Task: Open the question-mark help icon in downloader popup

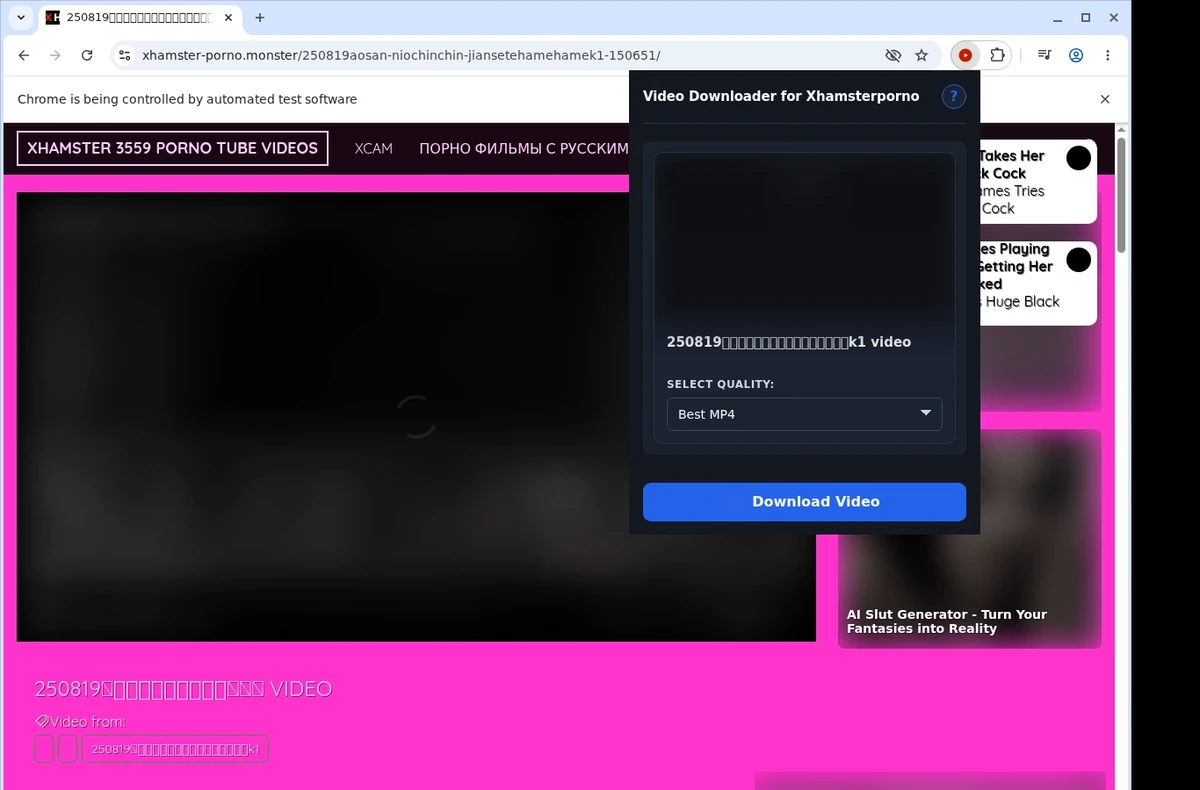Action: pyautogui.click(x=953, y=96)
